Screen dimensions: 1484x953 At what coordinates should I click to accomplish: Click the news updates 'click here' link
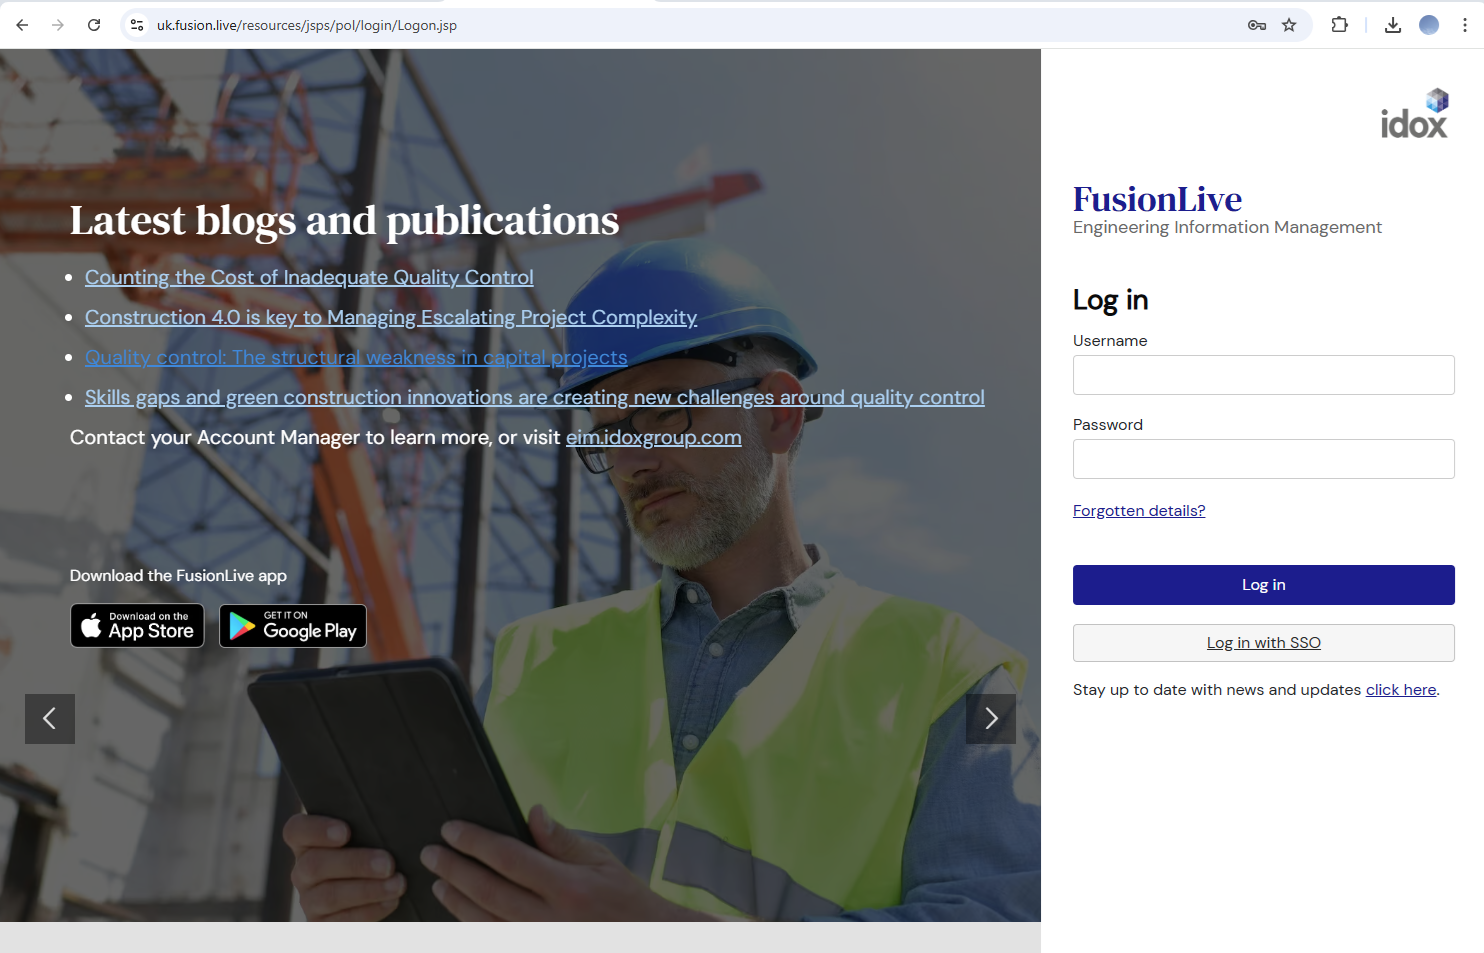1400,689
